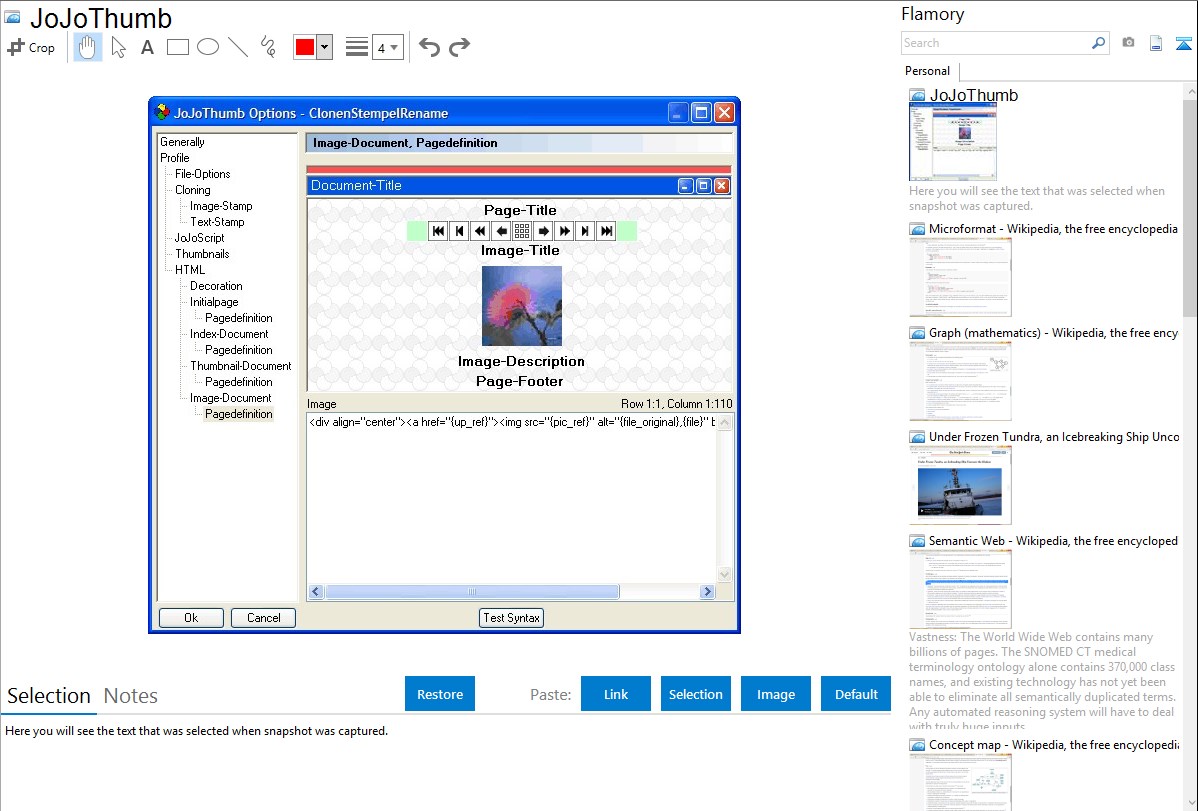Click the red color swatch
The height and width of the screenshot is (811, 1198).
click(x=305, y=47)
